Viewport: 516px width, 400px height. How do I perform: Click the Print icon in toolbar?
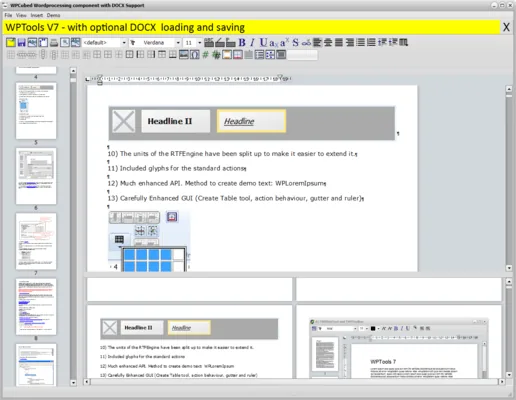pos(54,43)
